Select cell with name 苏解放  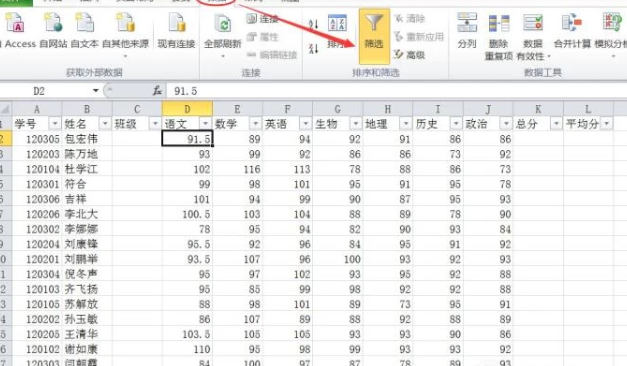pyautogui.click(x=87, y=304)
